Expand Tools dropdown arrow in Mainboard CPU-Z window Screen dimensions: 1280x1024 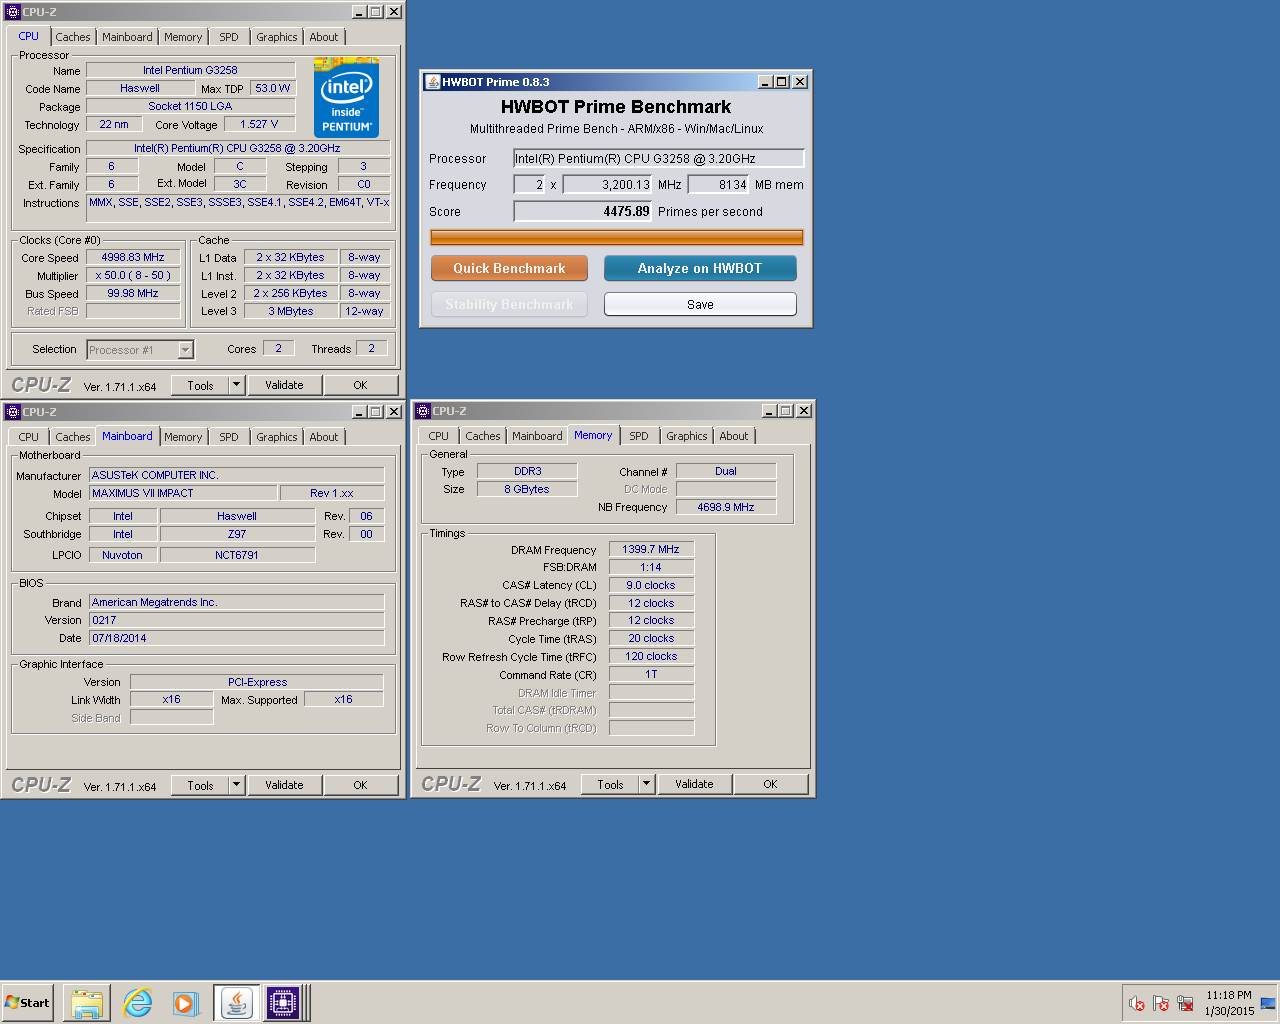[x=237, y=785]
